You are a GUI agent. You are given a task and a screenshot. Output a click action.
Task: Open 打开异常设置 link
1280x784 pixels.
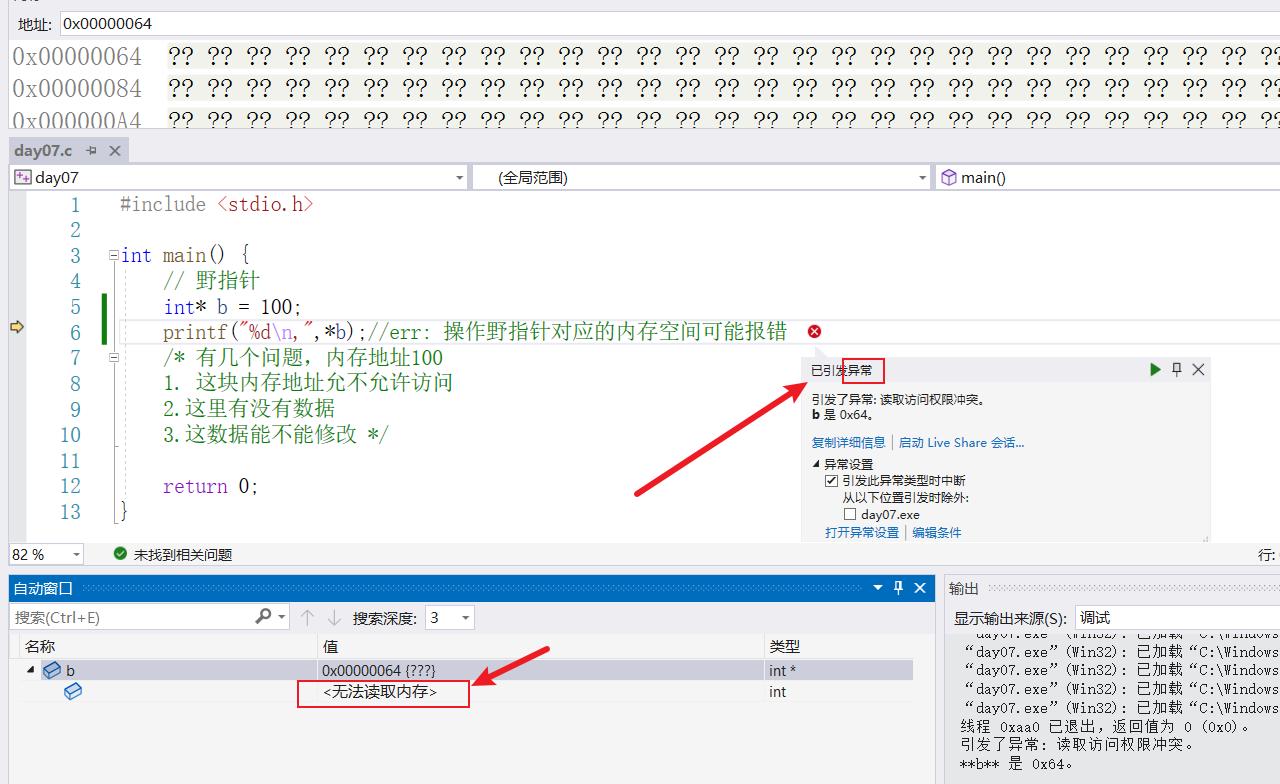click(x=862, y=533)
